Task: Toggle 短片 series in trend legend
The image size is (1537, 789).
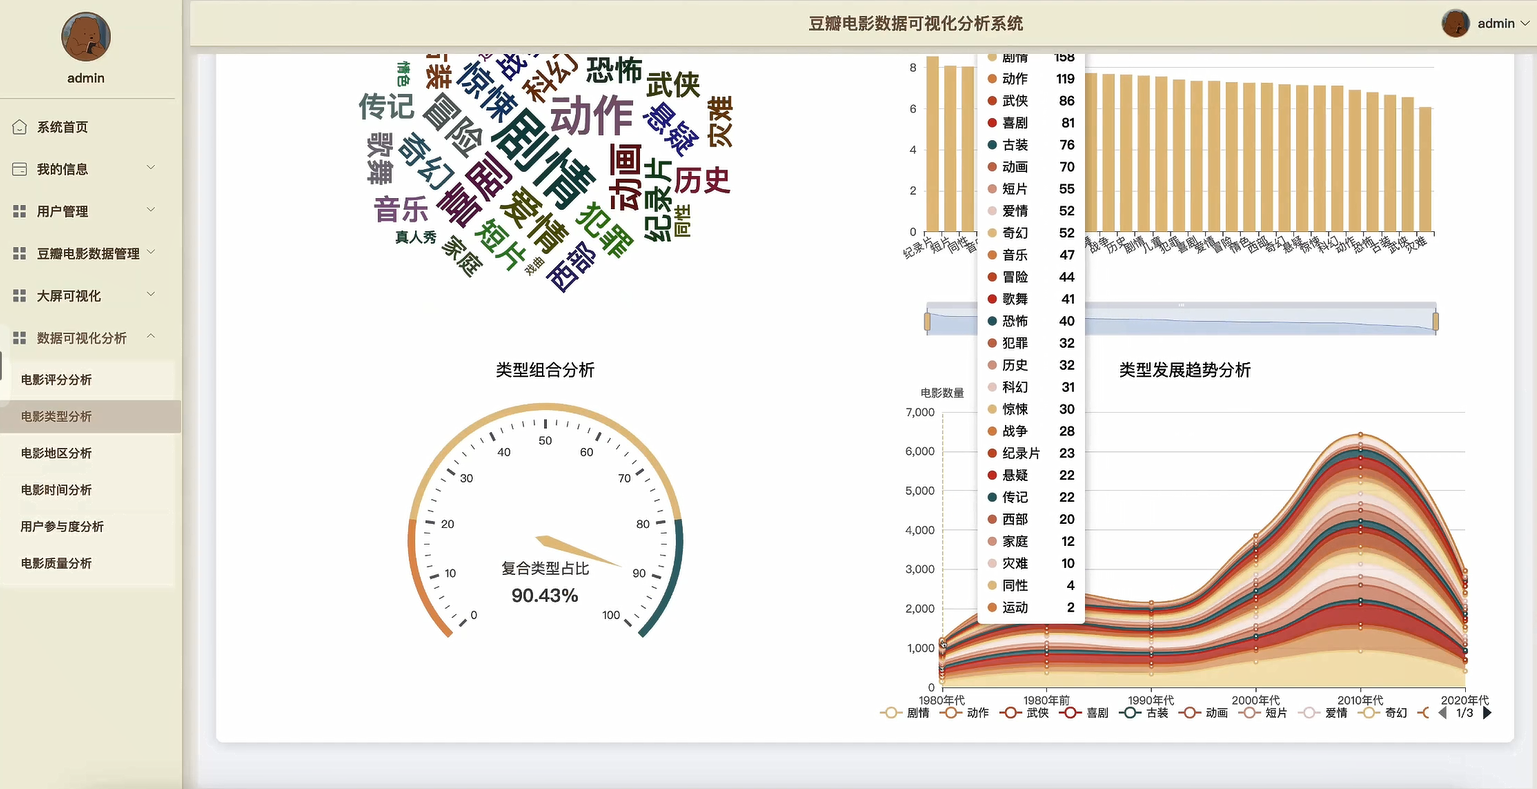Action: [1264, 713]
